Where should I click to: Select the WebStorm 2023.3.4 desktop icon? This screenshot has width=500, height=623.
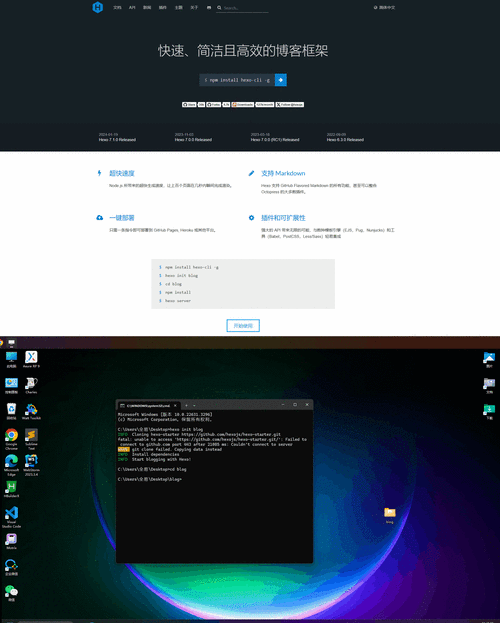[31, 465]
